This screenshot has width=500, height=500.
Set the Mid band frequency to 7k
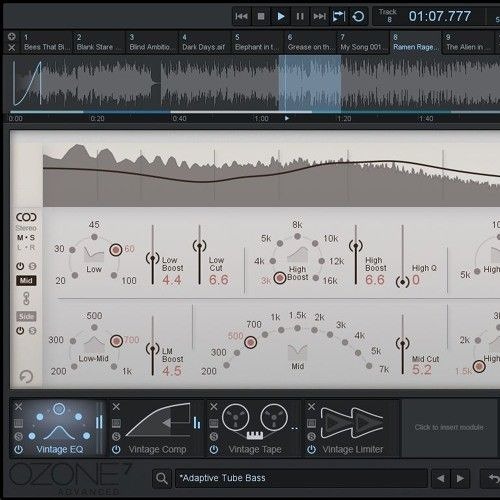tap(369, 366)
